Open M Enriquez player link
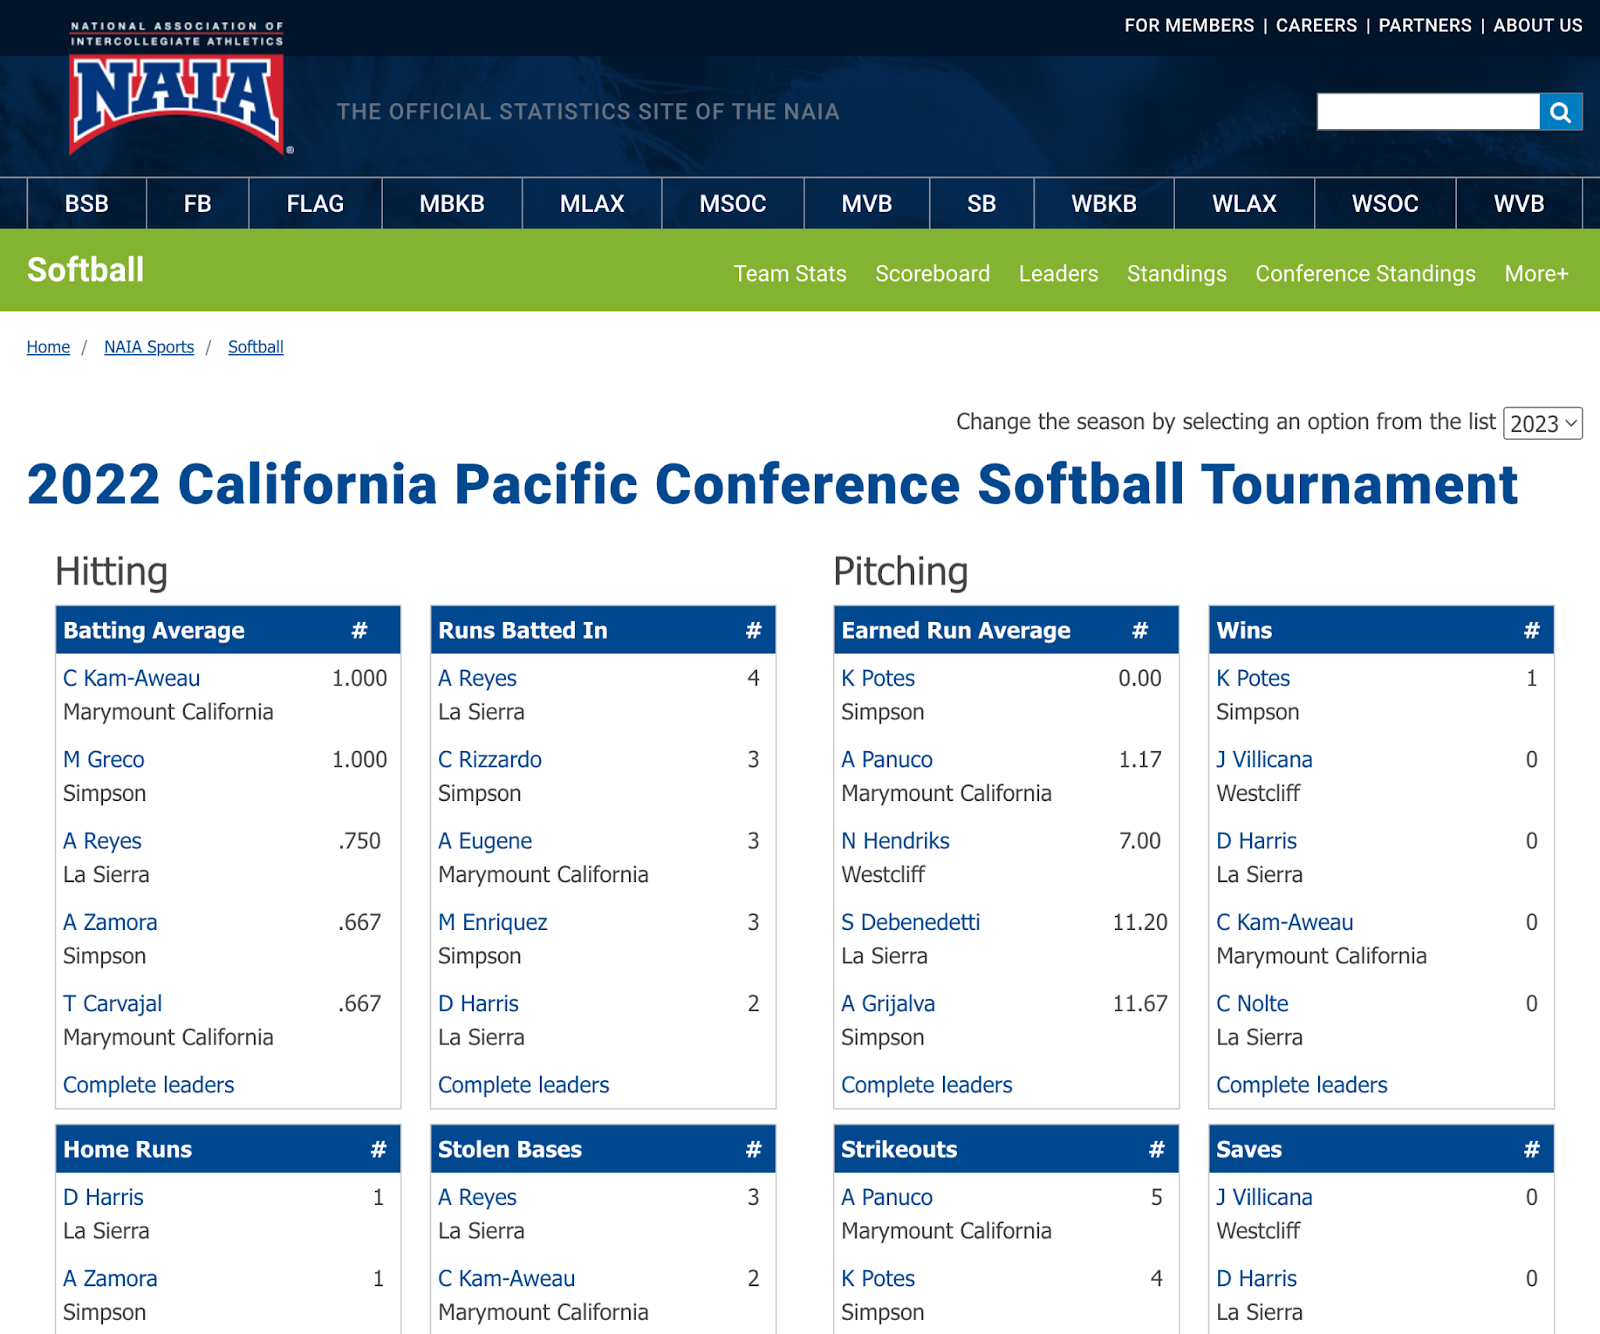 coord(493,922)
